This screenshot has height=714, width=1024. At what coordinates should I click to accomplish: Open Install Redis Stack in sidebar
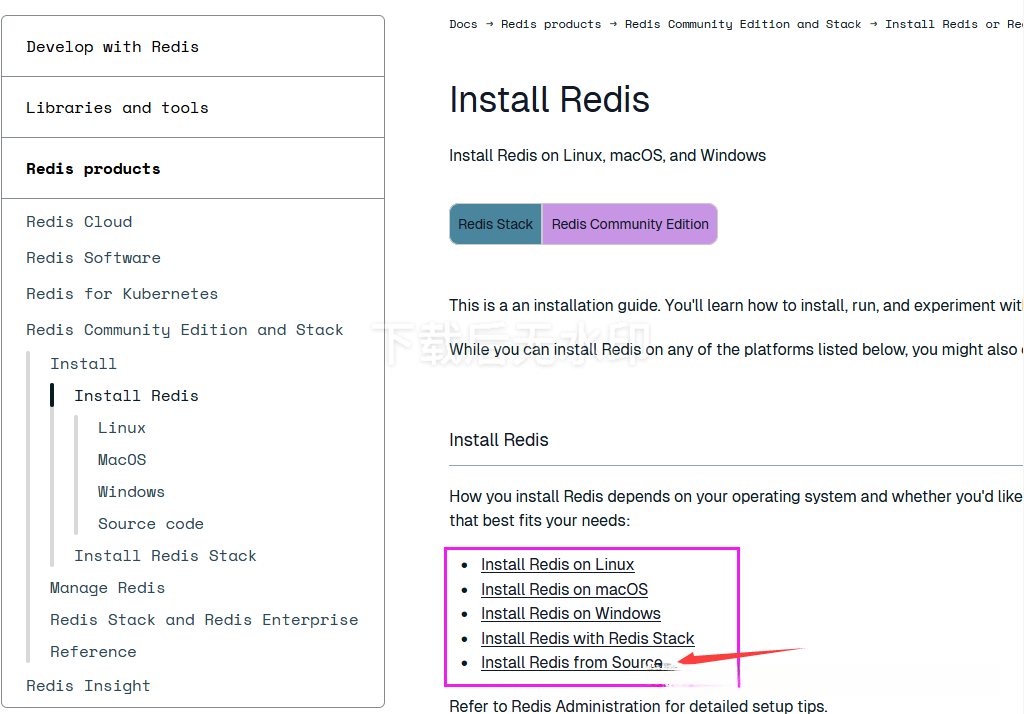tap(165, 556)
